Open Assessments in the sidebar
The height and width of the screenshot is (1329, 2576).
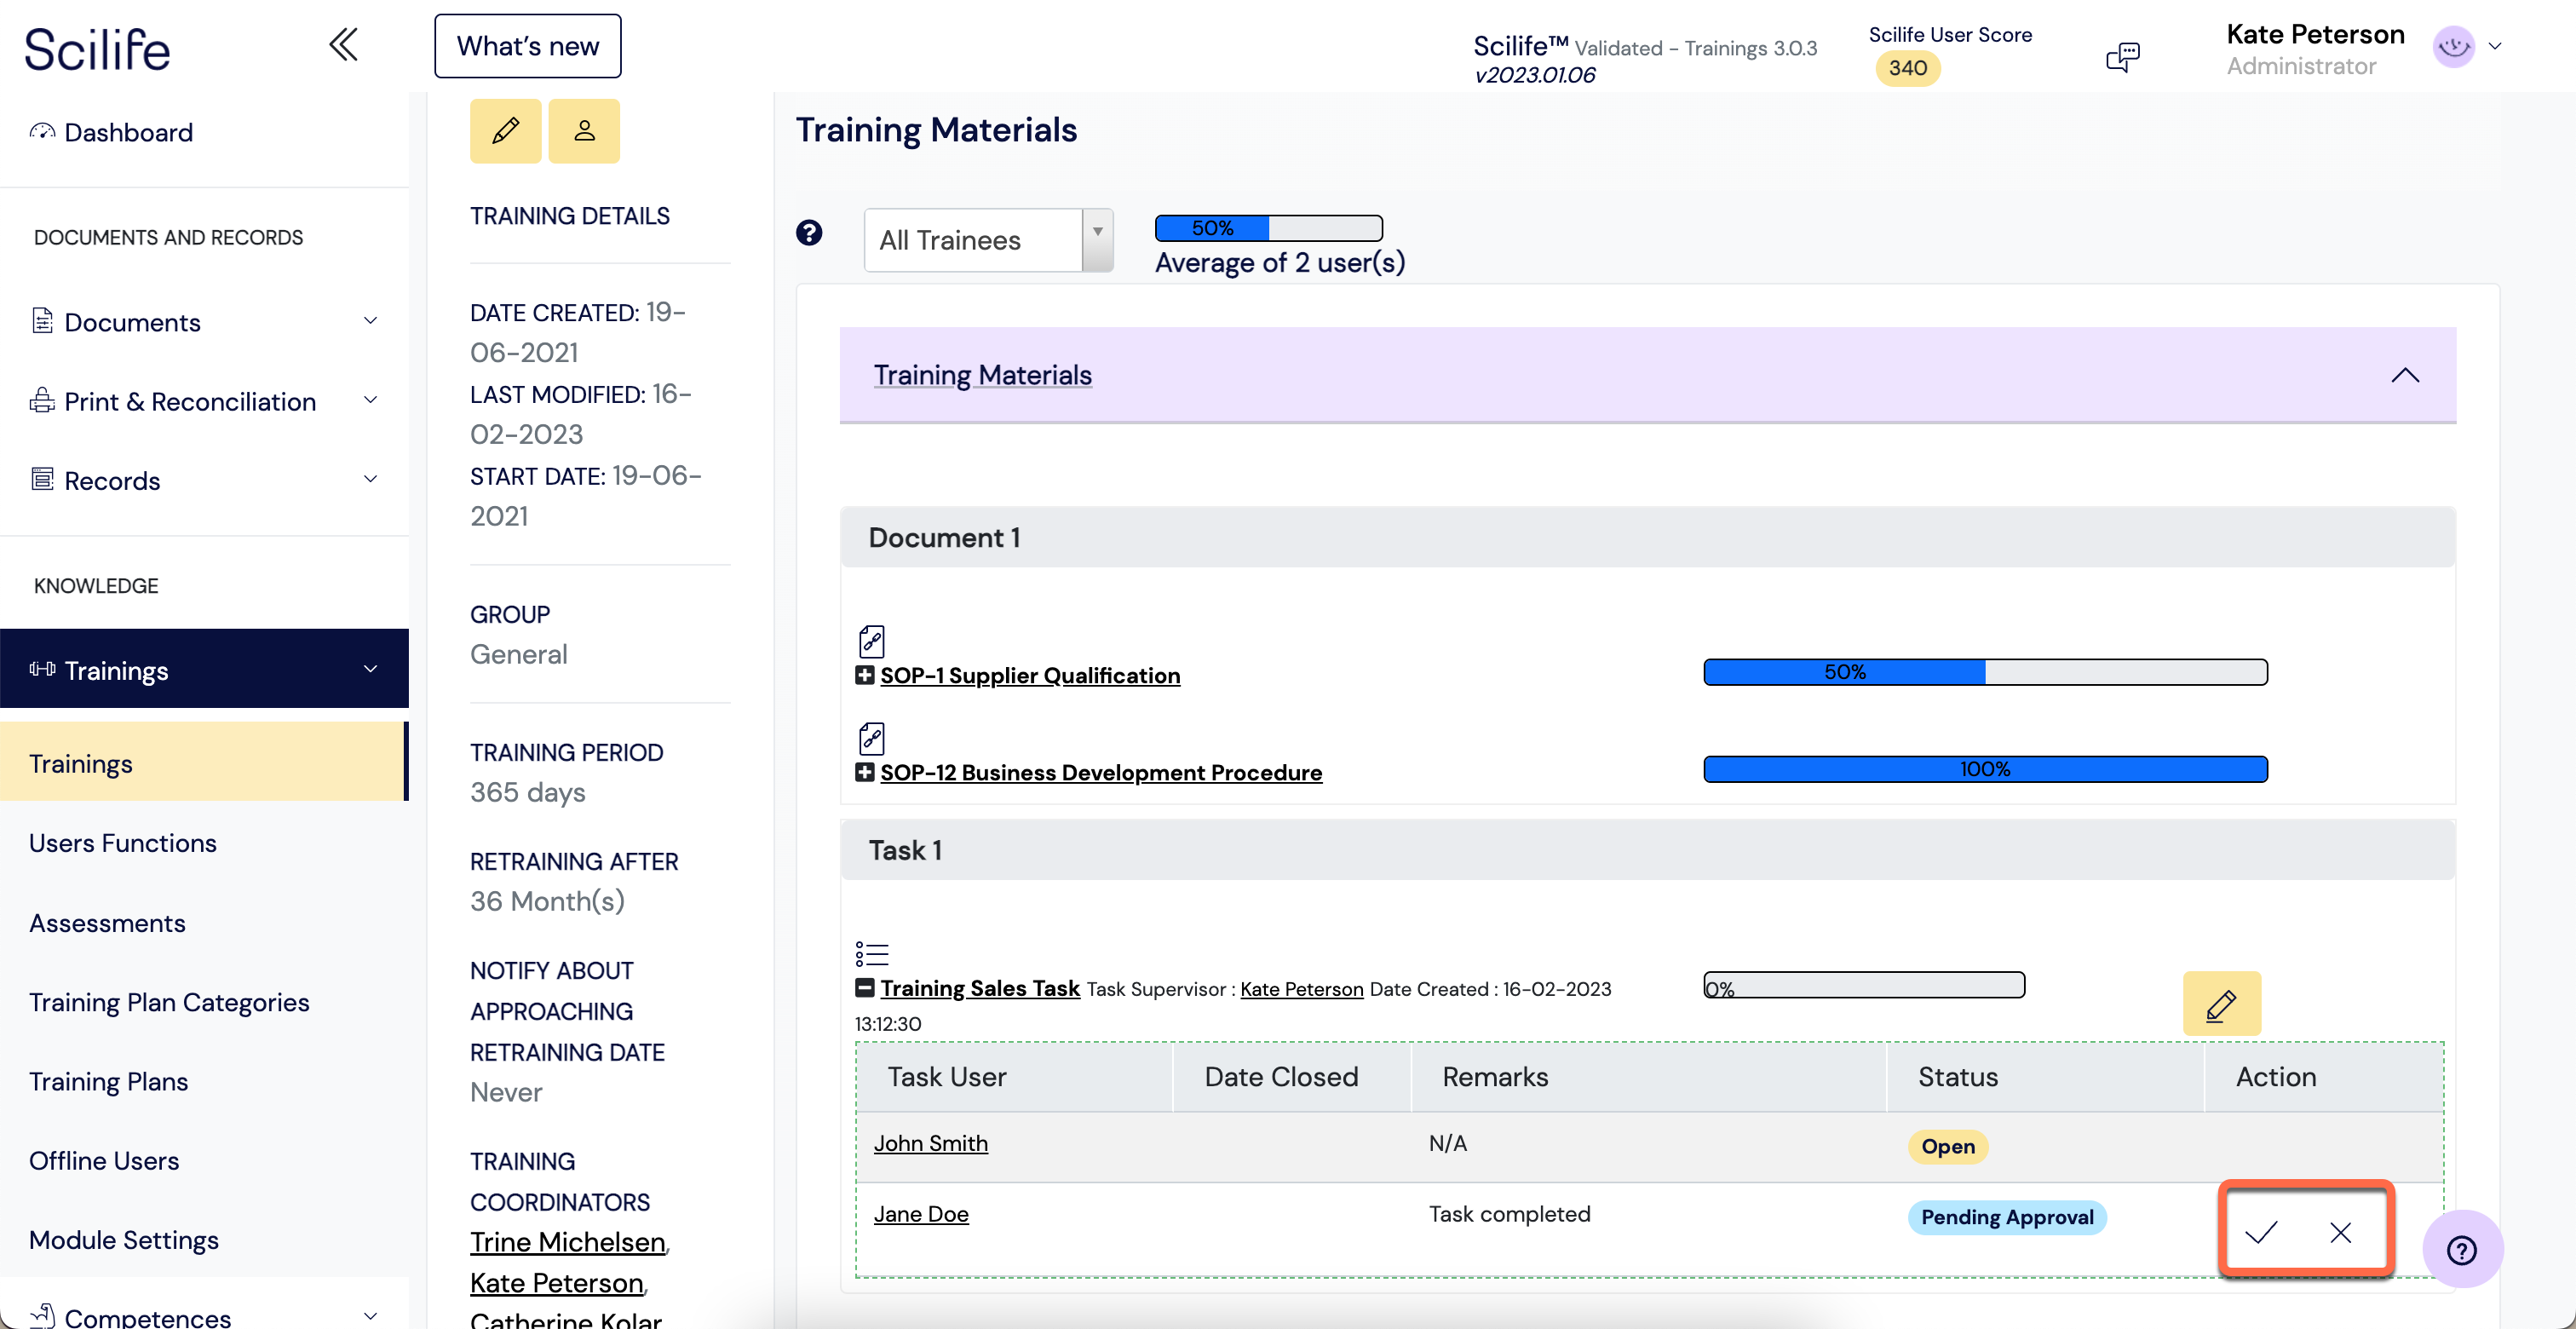(107, 922)
